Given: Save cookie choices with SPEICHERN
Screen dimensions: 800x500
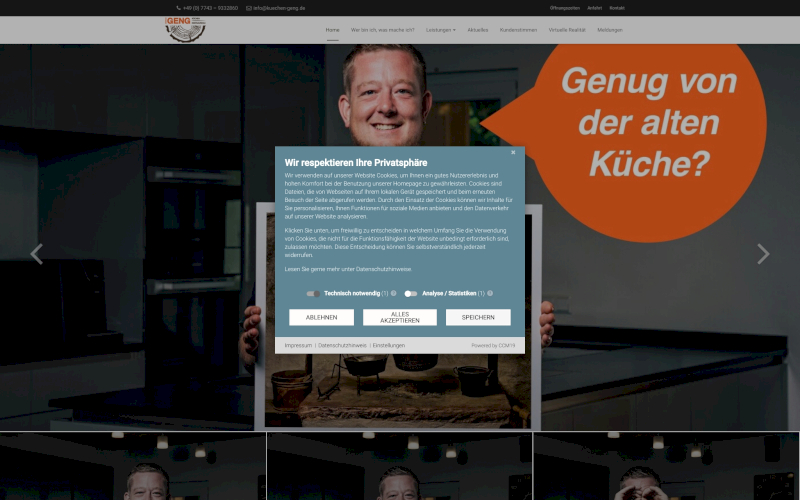Looking at the screenshot, I should (x=478, y=317).
